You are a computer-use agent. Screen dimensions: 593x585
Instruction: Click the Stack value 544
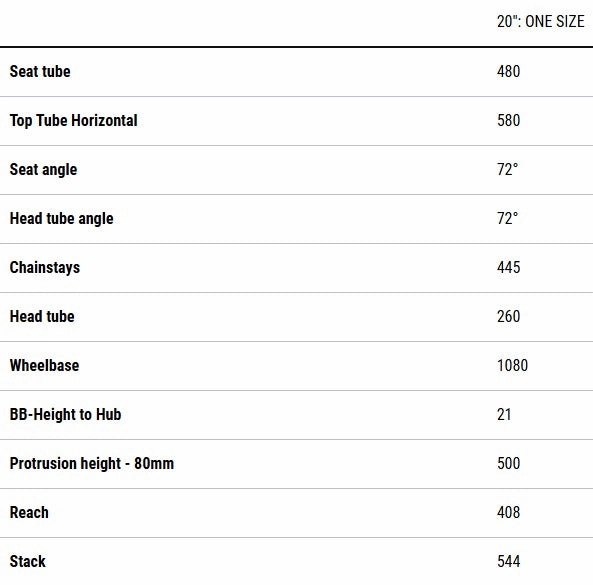[x=509, y=562]
